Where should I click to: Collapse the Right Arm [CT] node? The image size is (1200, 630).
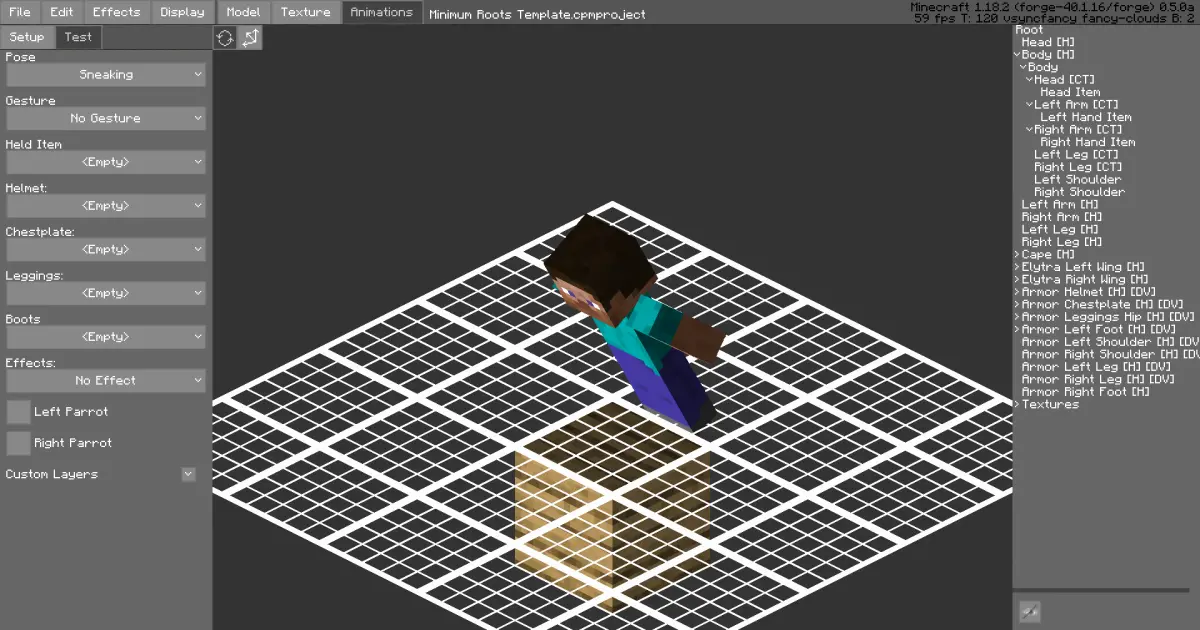pos(1029,130)
